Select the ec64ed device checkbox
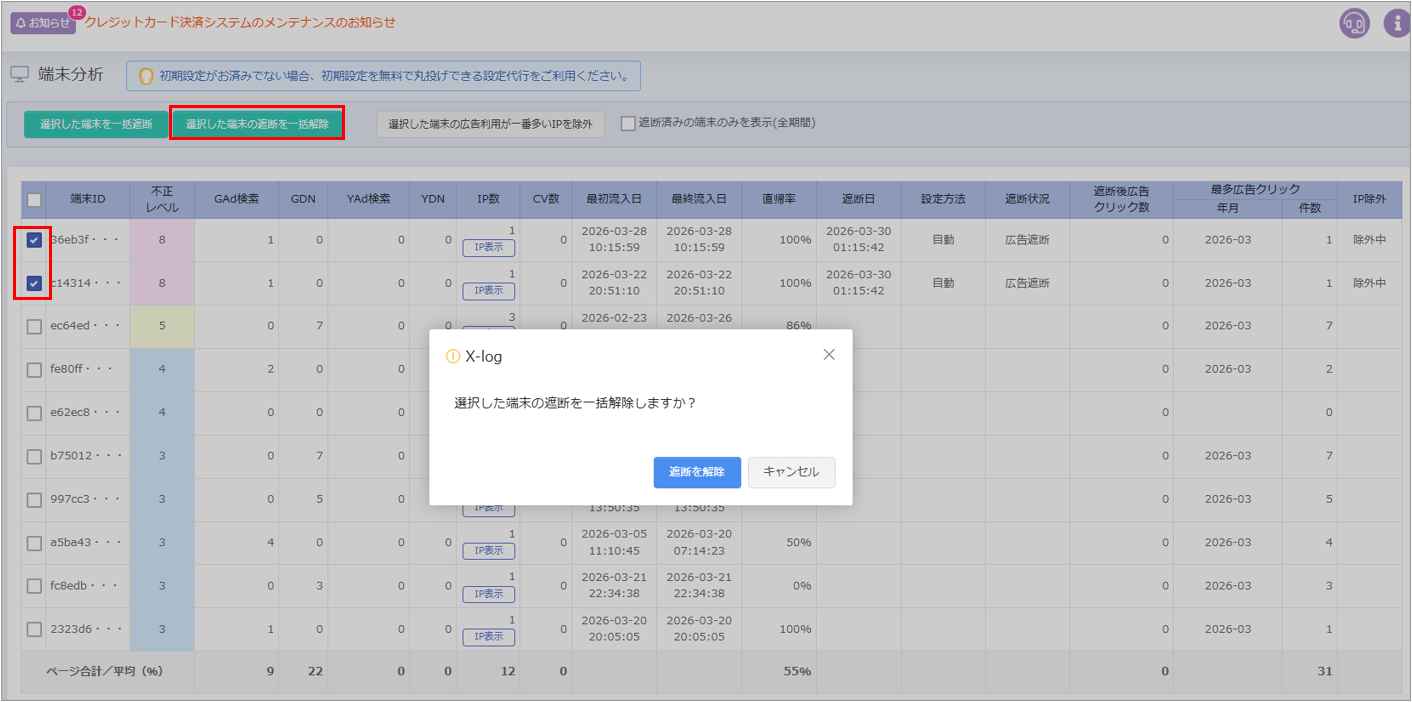1412x702 pixels. (x=34, y=327)
